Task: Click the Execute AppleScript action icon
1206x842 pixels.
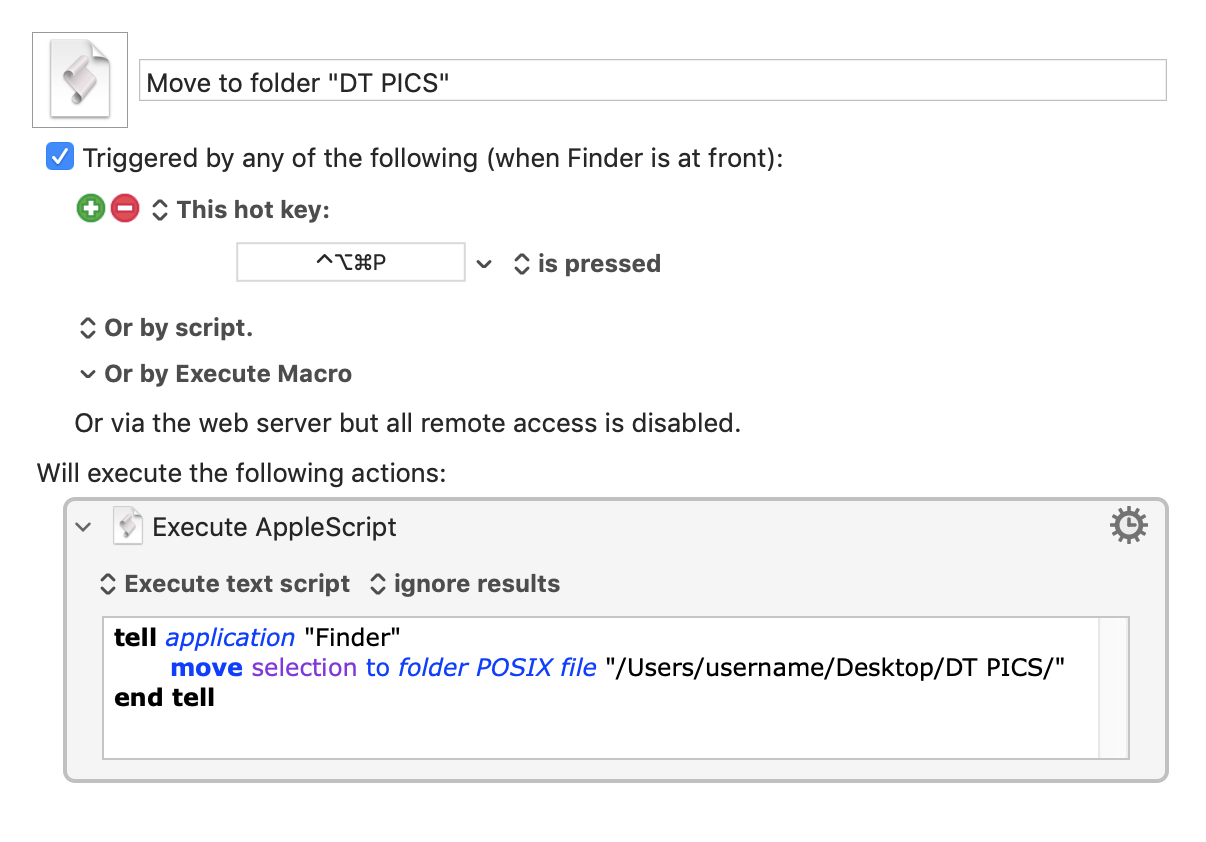Action: pyautogui.click(x=127, y=526)
